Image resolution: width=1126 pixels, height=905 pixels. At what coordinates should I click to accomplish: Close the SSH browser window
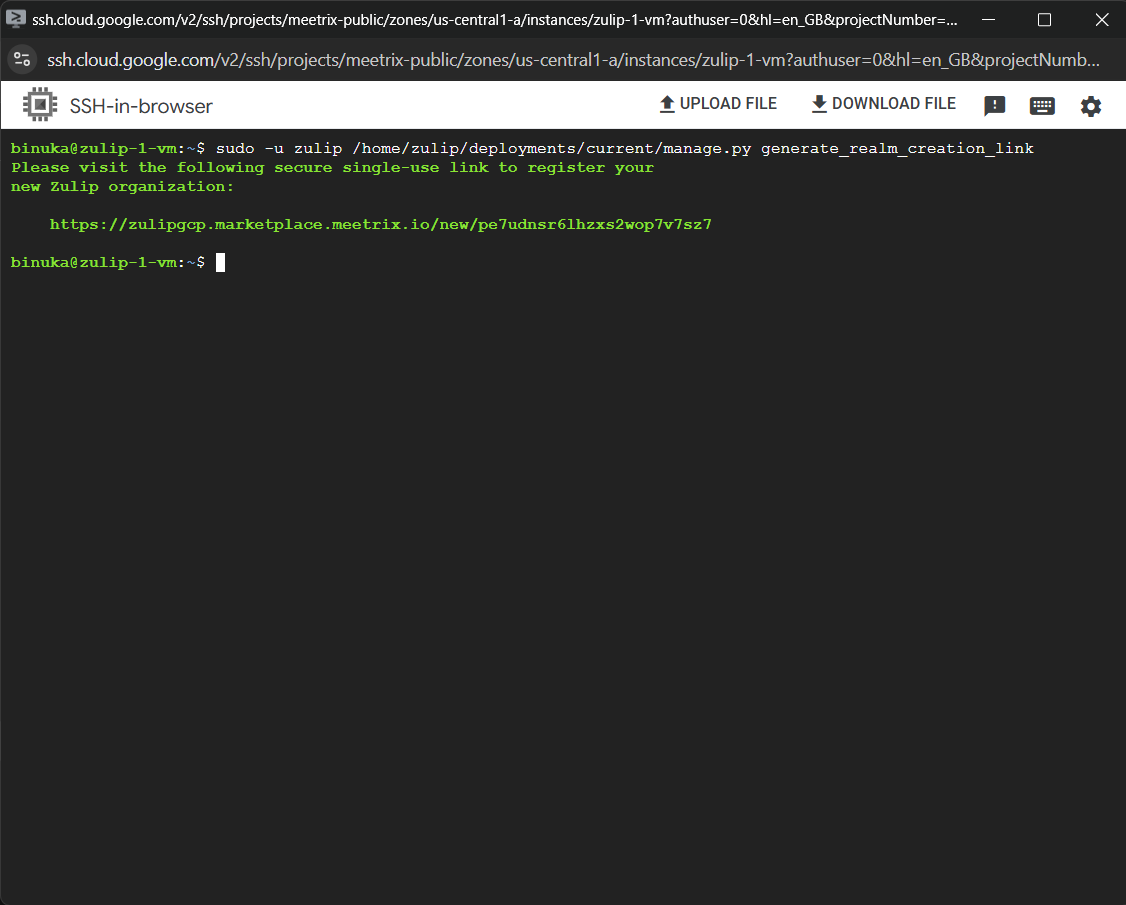(x=1102, y=19)
